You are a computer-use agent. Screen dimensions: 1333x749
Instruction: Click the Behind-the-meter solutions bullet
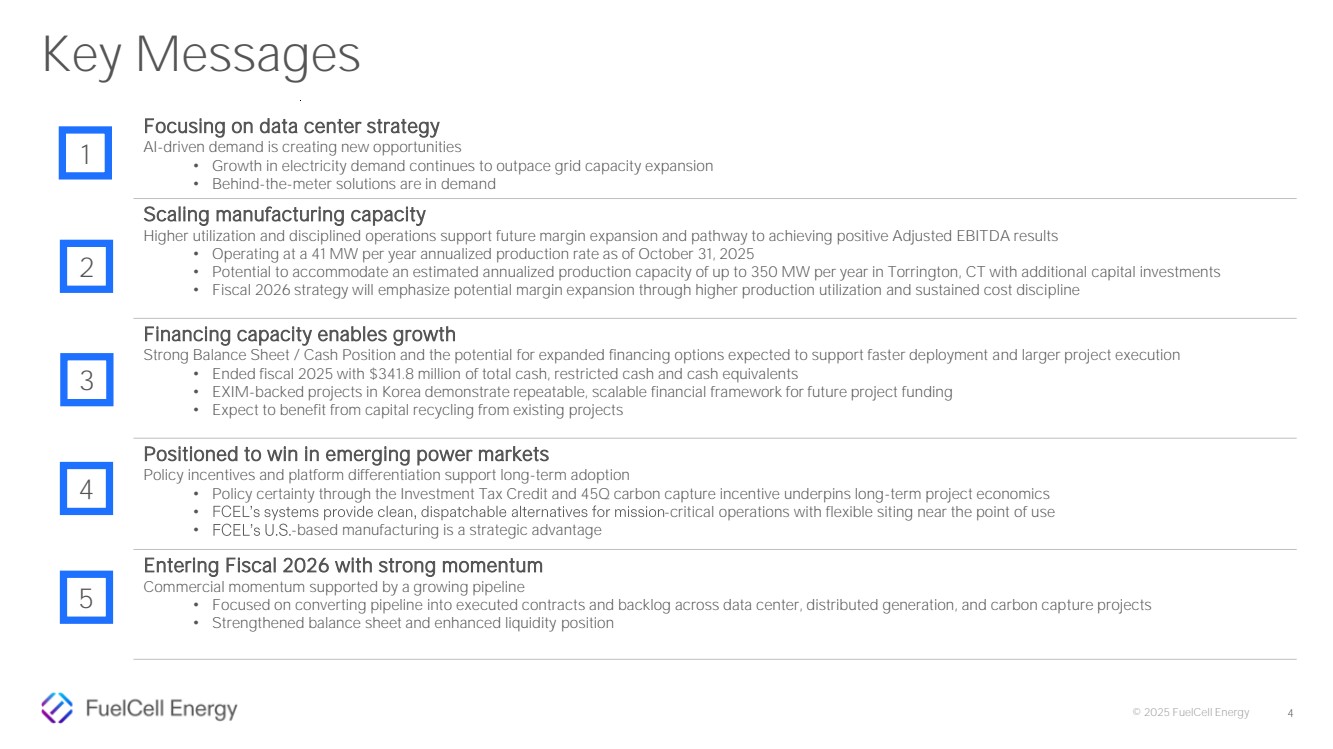(353, 184)
